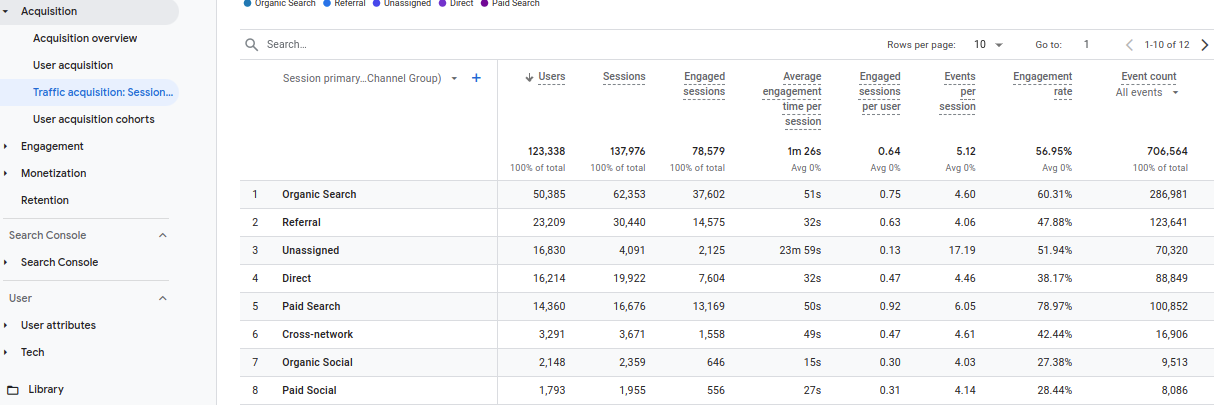The width and height of the screenshot is (1218, 405).
Task: Open the All events dropdown
Action: tap(1147, 92)
